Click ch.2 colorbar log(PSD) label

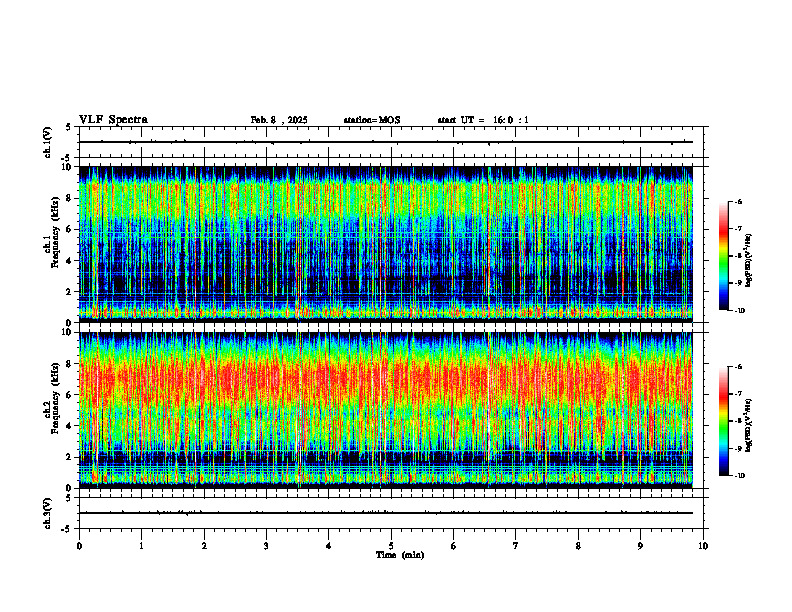point(749,426)
